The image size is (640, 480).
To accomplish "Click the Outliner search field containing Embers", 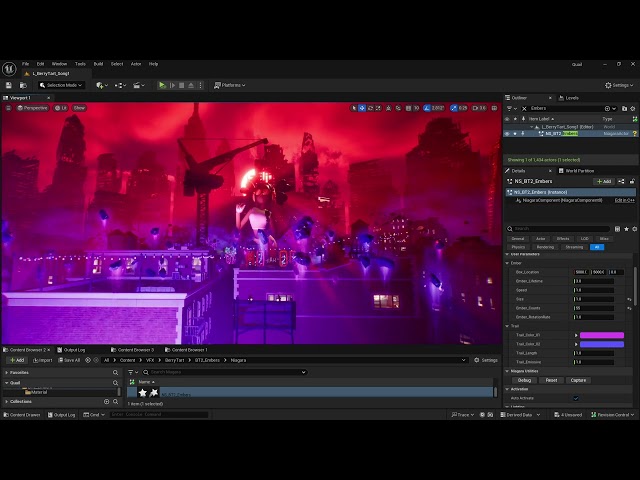I will 565,109.
